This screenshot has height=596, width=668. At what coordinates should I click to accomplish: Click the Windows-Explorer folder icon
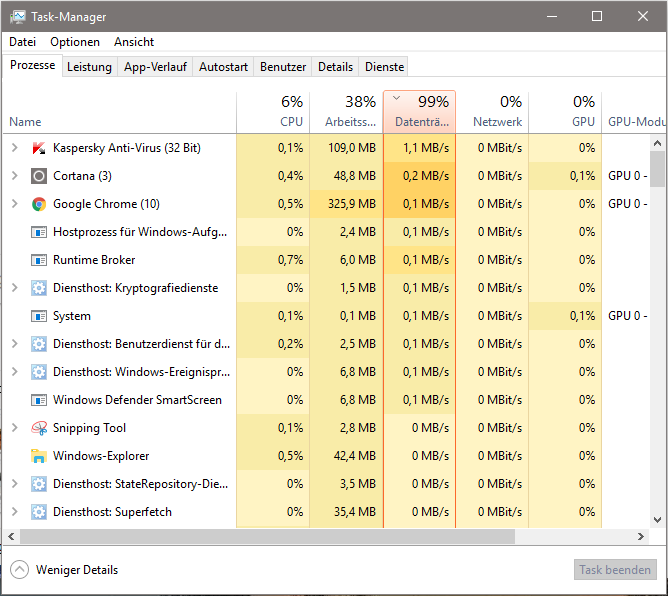(x=39, y=456)
